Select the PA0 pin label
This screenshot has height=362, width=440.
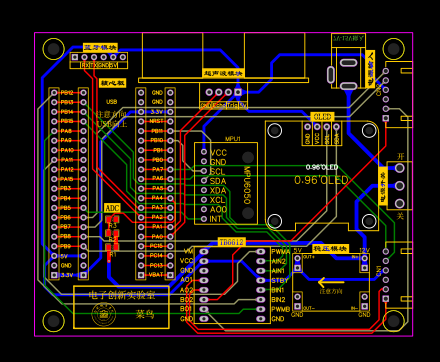tap(157, 237)
